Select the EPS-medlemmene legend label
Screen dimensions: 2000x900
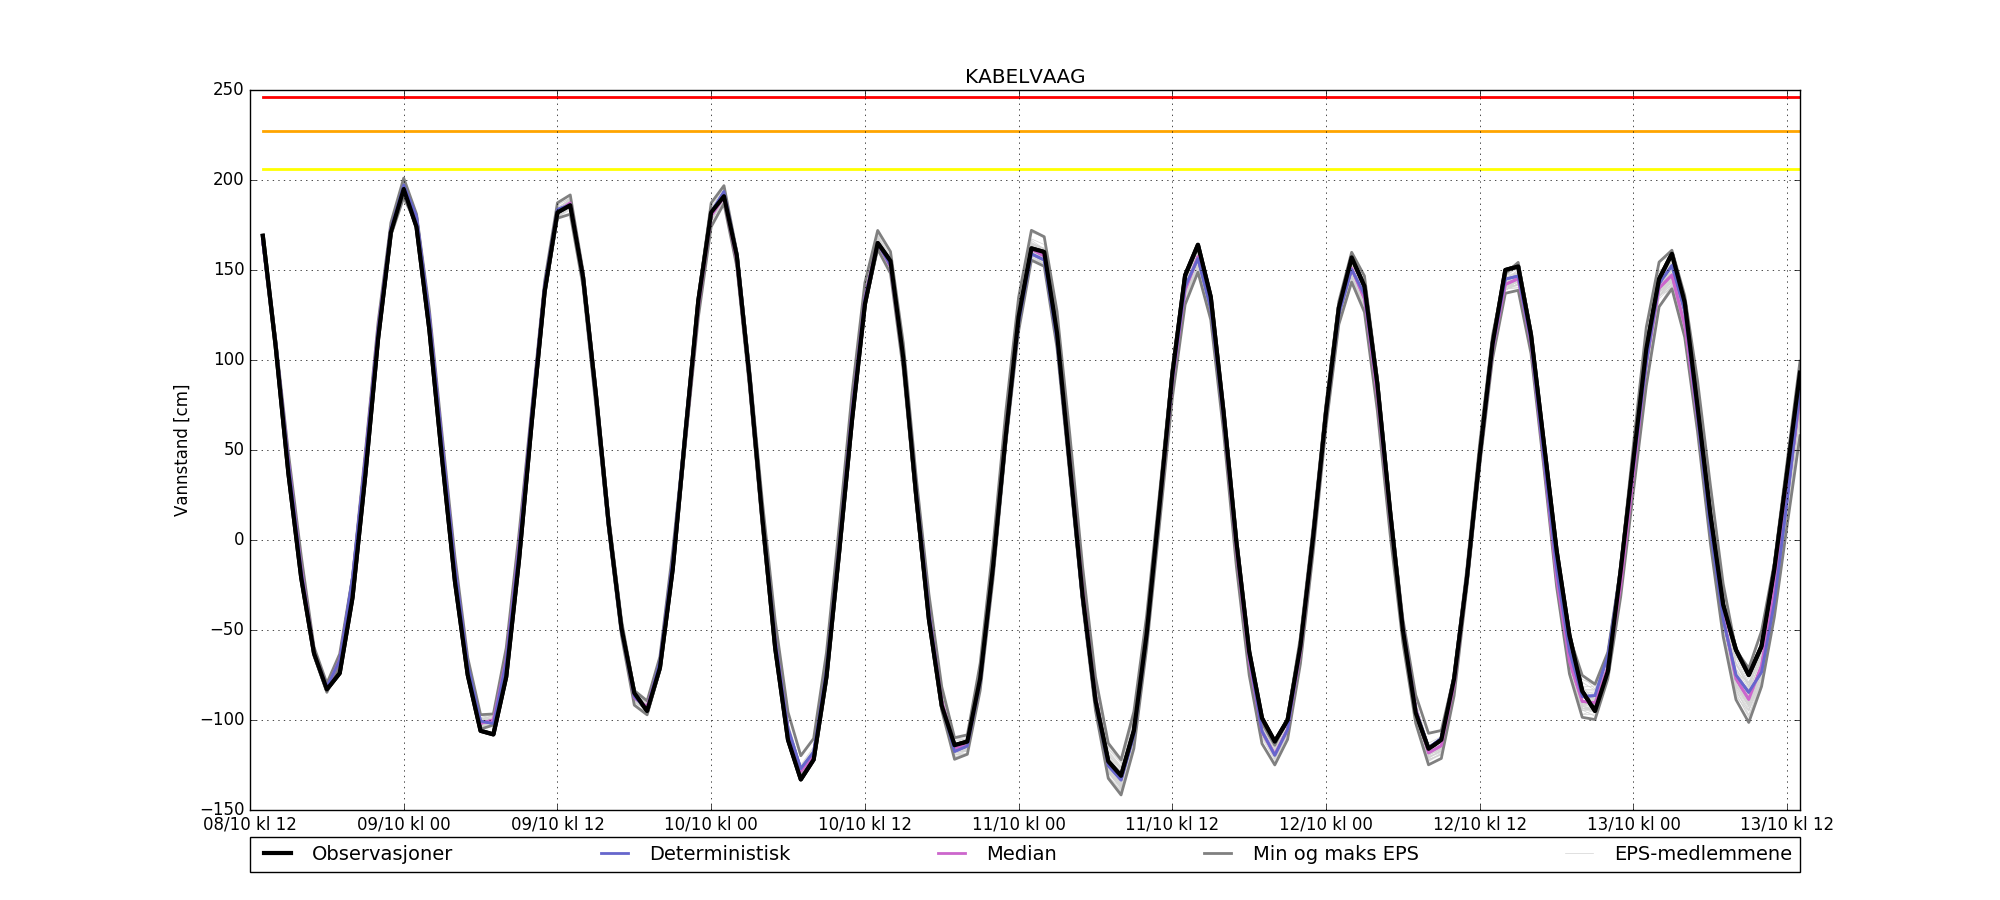click(x=1703, y=853)
